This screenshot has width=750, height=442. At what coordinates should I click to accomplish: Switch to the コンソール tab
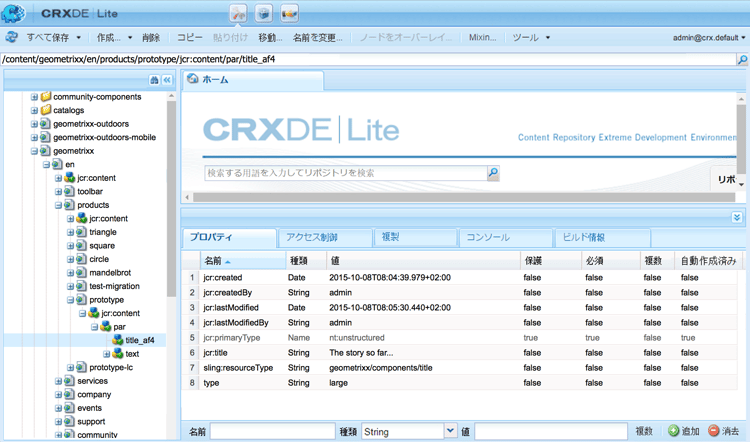[x=506, y=237]
